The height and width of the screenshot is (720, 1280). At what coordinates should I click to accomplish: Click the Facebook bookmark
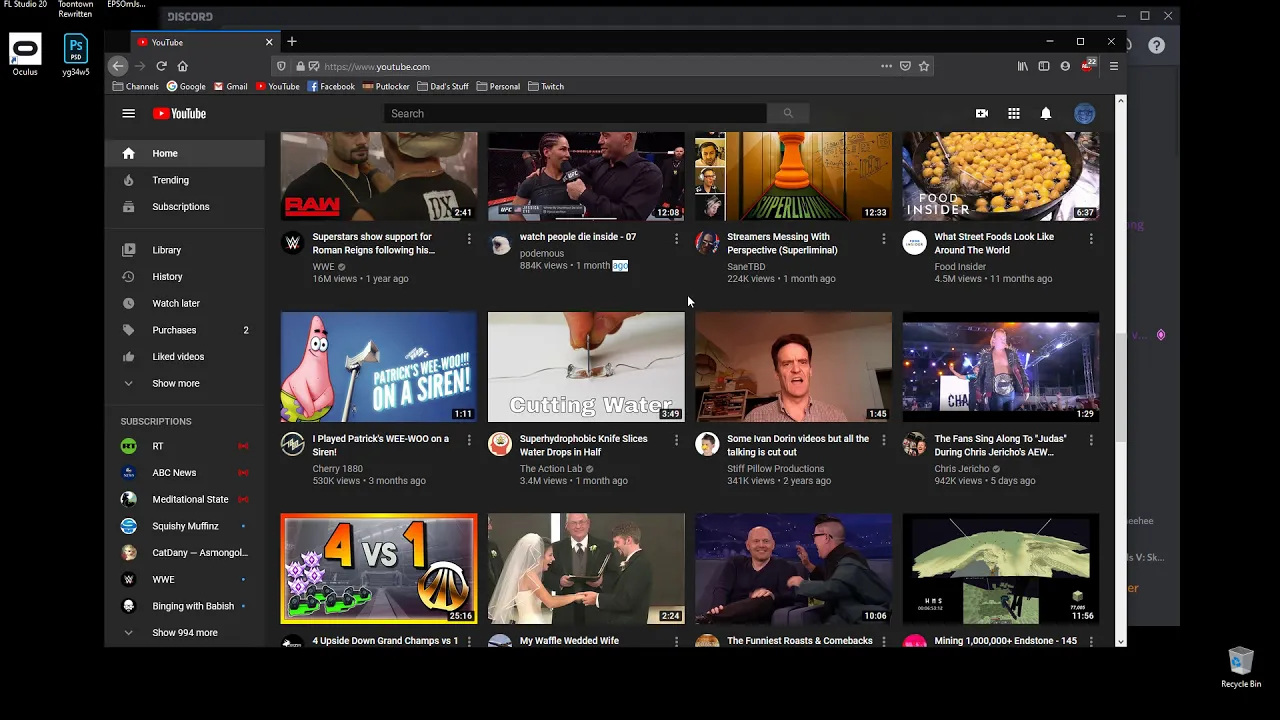[x=331, y=86]
